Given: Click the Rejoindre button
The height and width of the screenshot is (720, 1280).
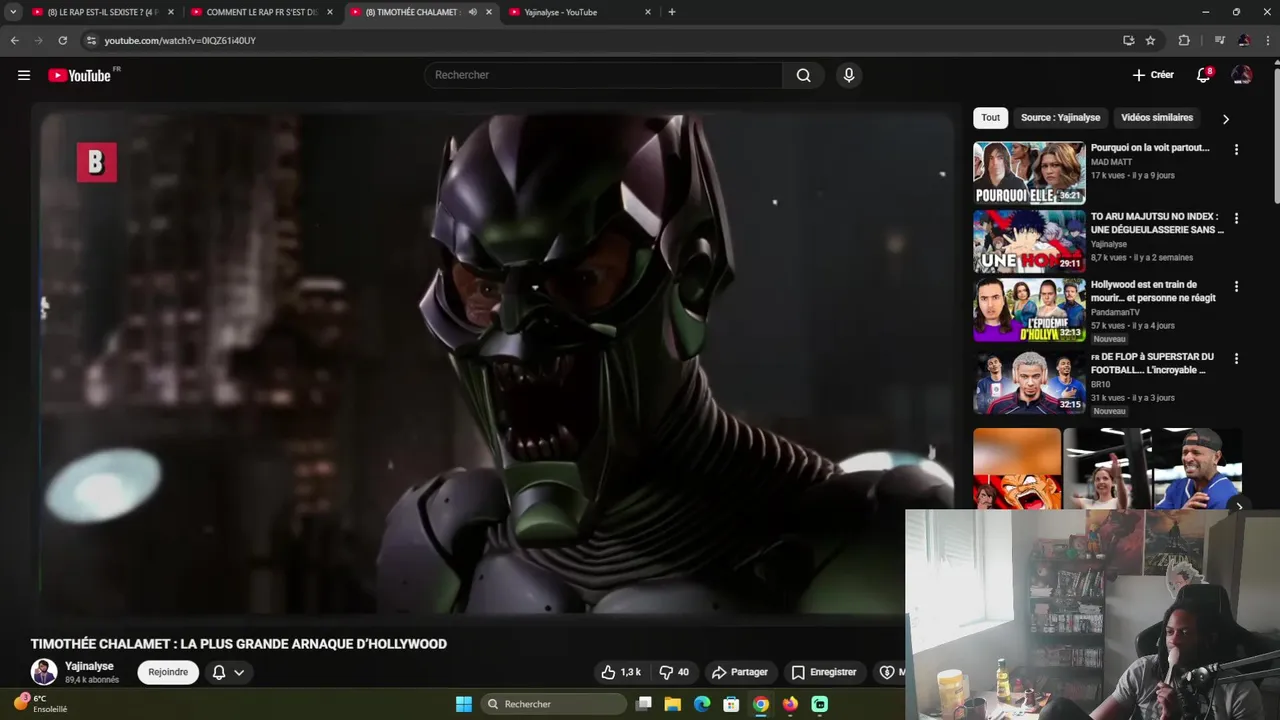Looking at the screenshot, I should [168, 672].
